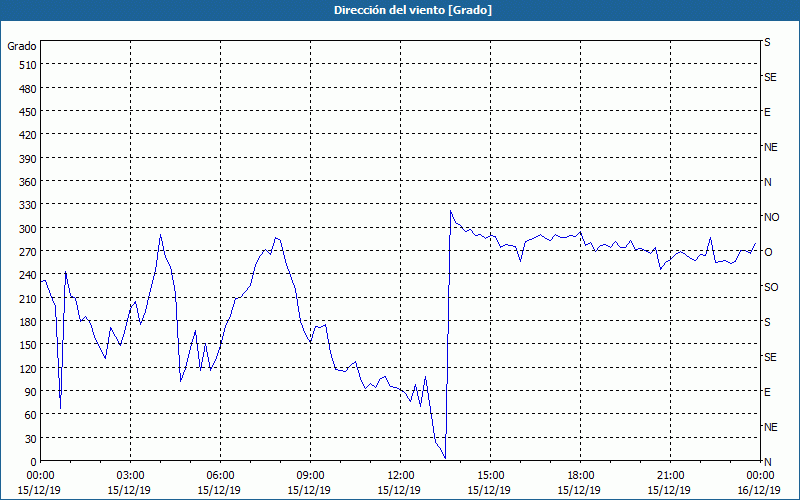Click the 330 y-axis label
800x500 pixels.
pos(28,205)
